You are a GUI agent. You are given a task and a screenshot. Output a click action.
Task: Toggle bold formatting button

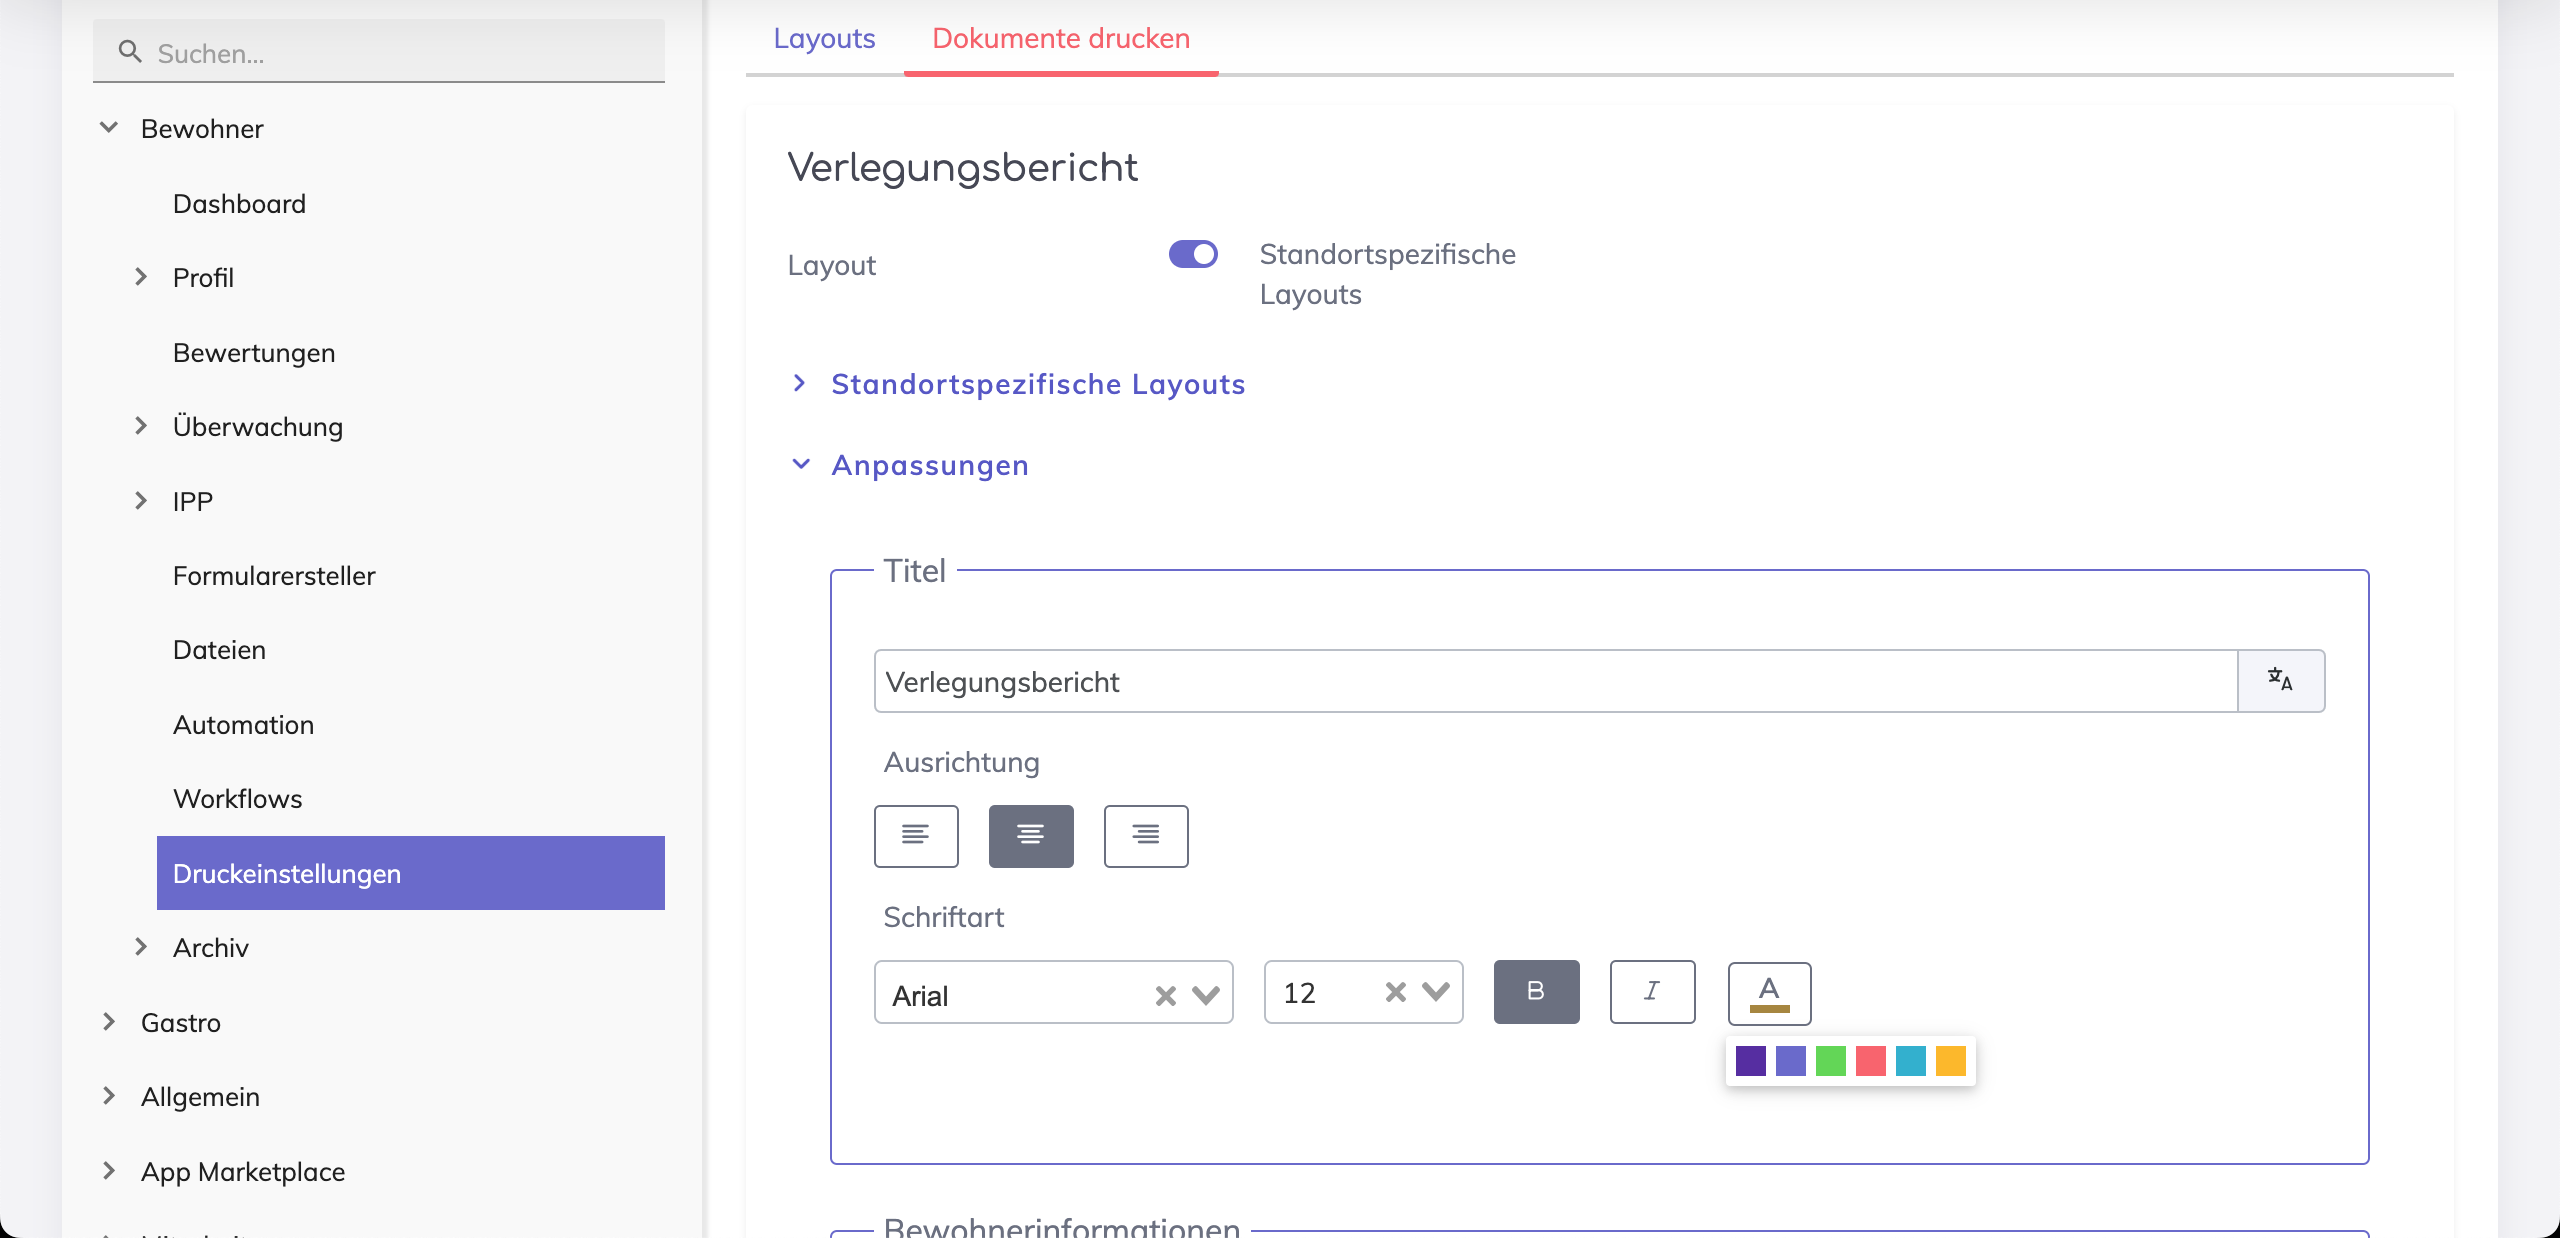1536,992
